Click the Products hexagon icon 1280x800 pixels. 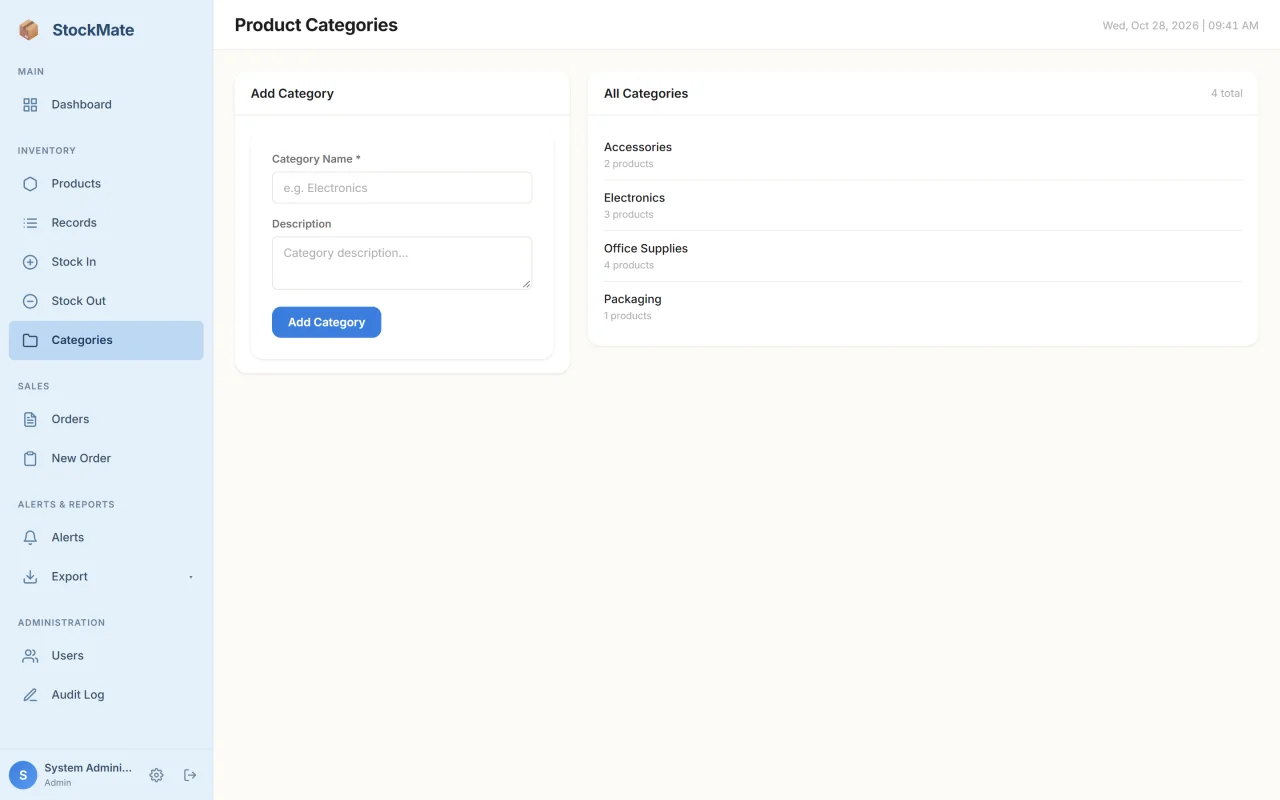pos(30,184)
